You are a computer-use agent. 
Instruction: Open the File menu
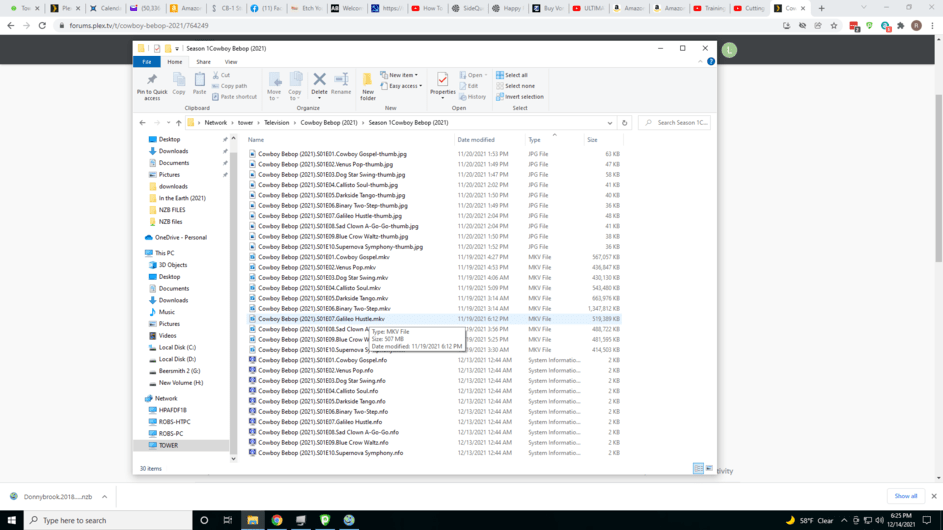(x=147, y=62)
